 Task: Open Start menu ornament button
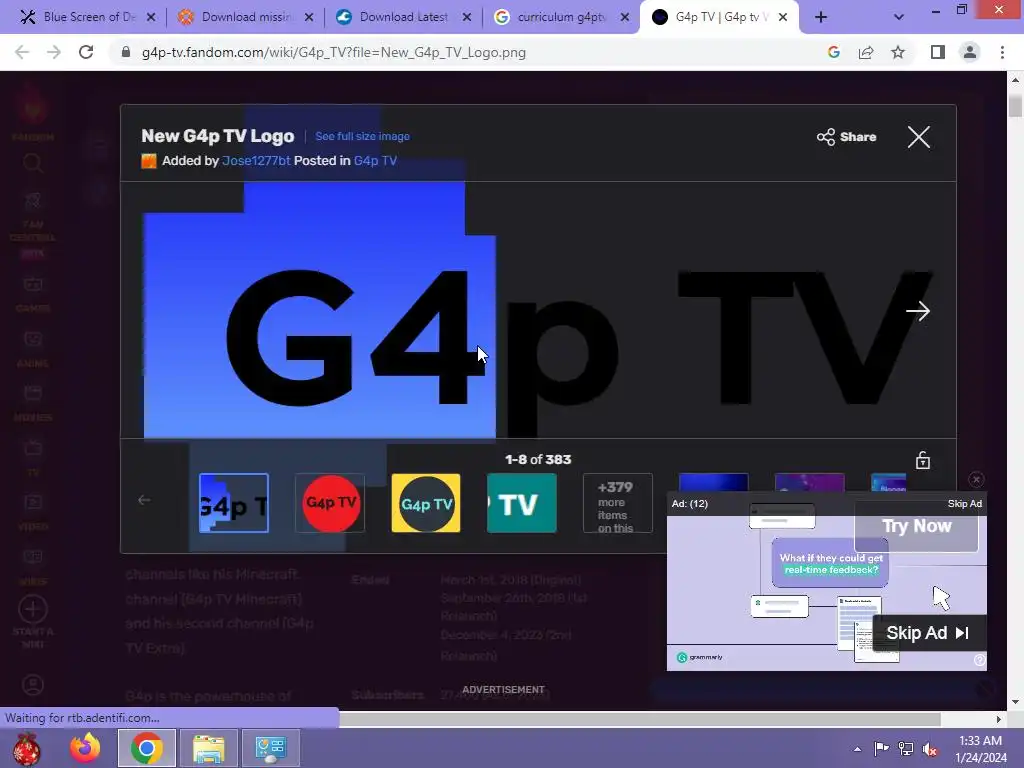pyautogui.click(x=27, y=748)
